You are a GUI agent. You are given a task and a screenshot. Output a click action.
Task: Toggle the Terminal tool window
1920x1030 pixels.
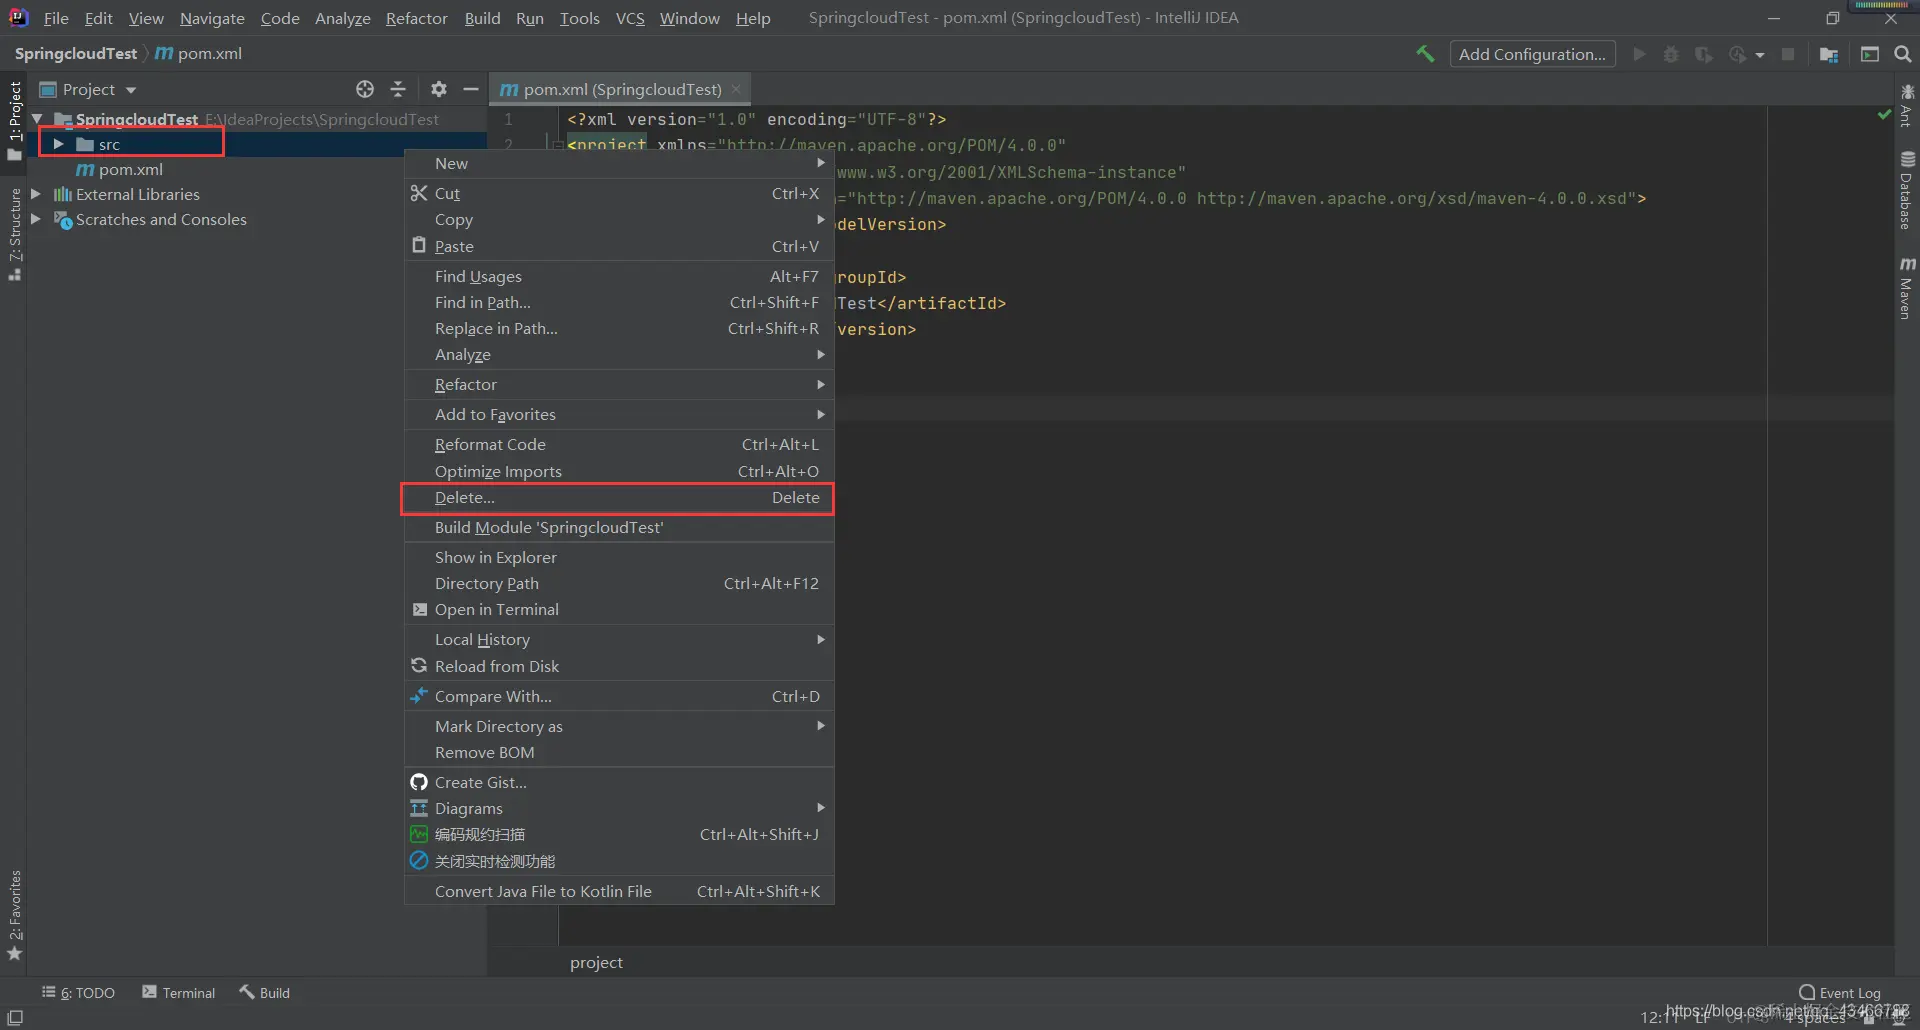(179, 993)
